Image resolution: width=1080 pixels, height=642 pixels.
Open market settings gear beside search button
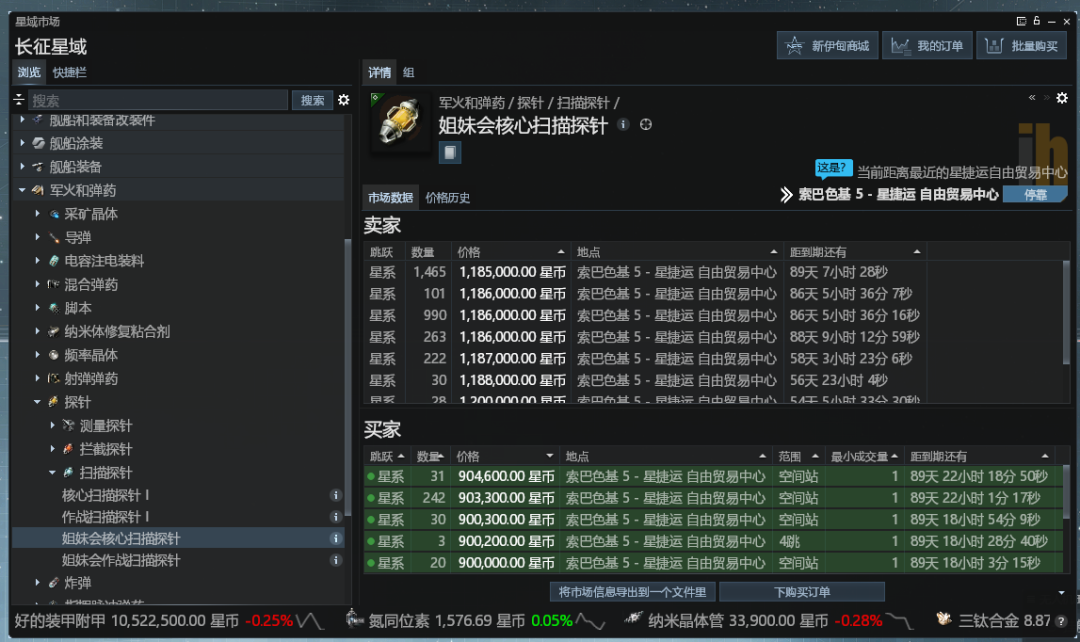(344, 100)
